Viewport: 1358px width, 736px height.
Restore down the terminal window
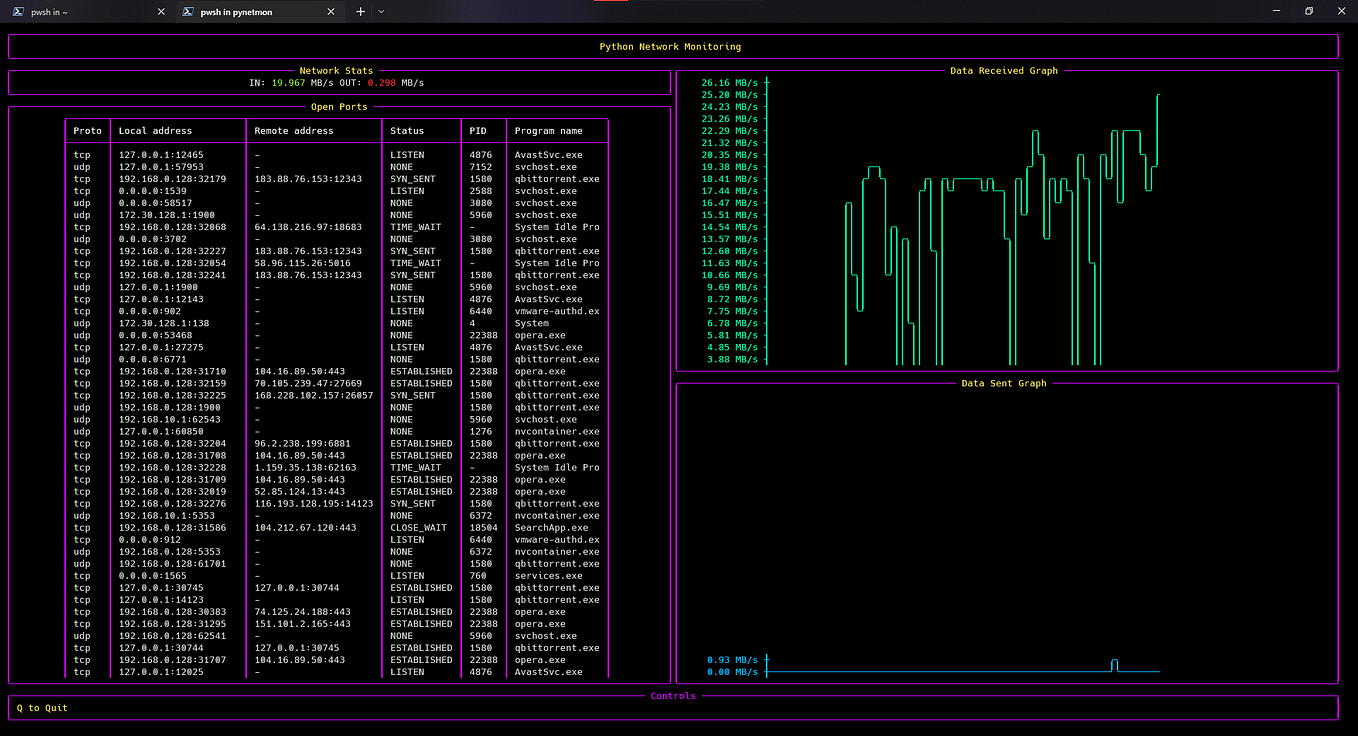1308,11
